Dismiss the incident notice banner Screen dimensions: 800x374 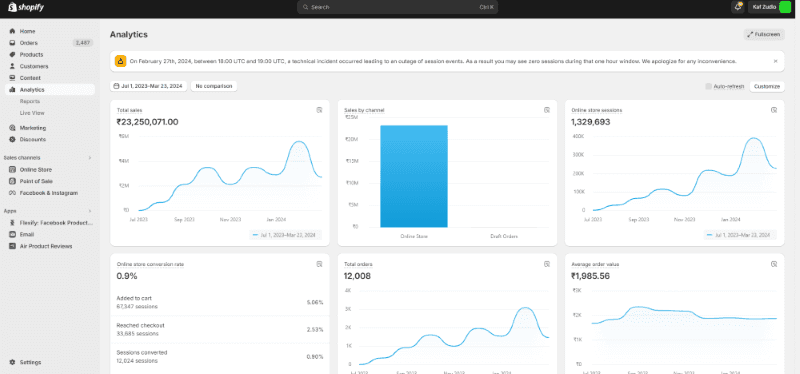pyautogui.click(x=776, y=61)
